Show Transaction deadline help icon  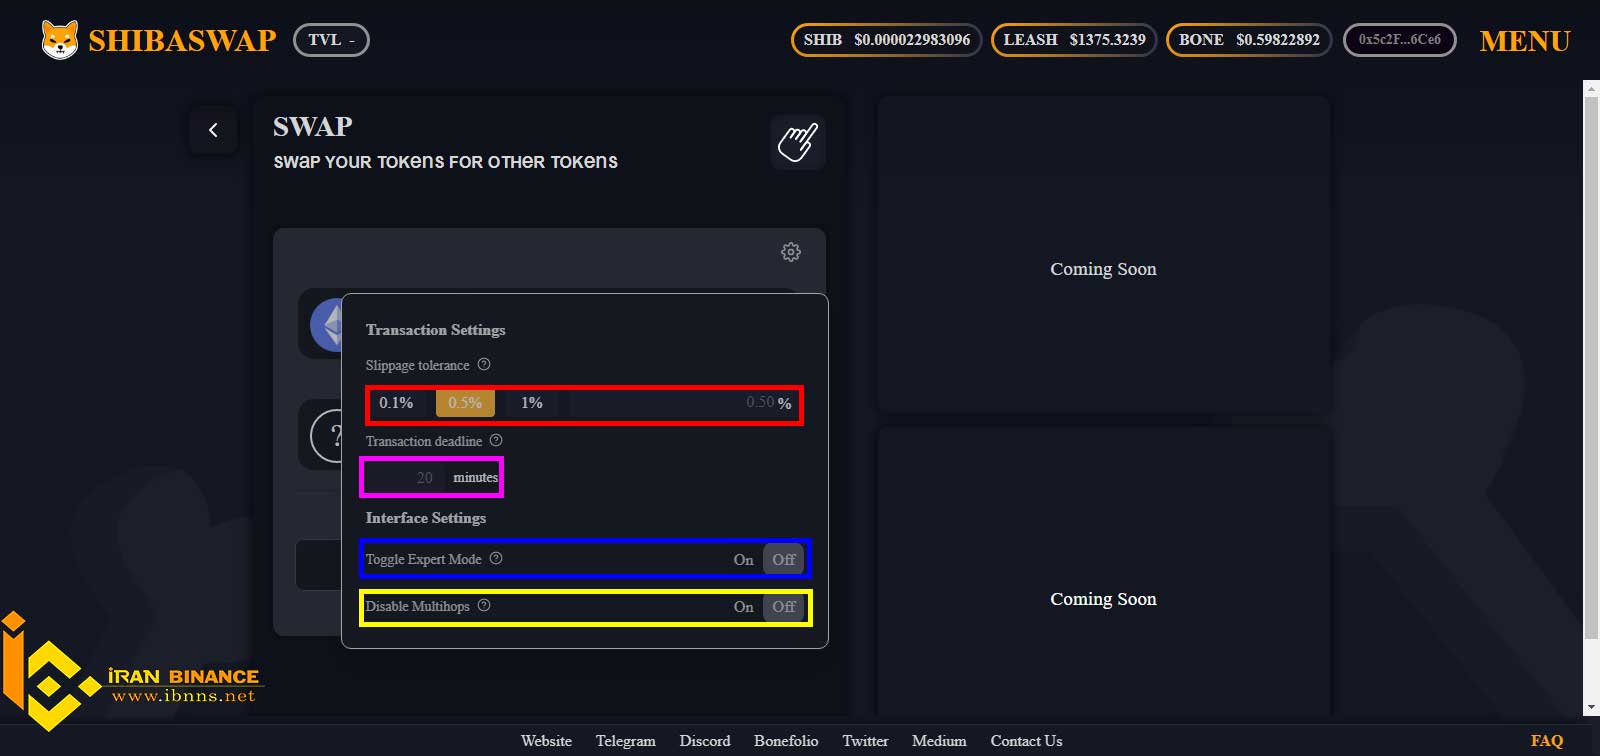click(496, 441)
